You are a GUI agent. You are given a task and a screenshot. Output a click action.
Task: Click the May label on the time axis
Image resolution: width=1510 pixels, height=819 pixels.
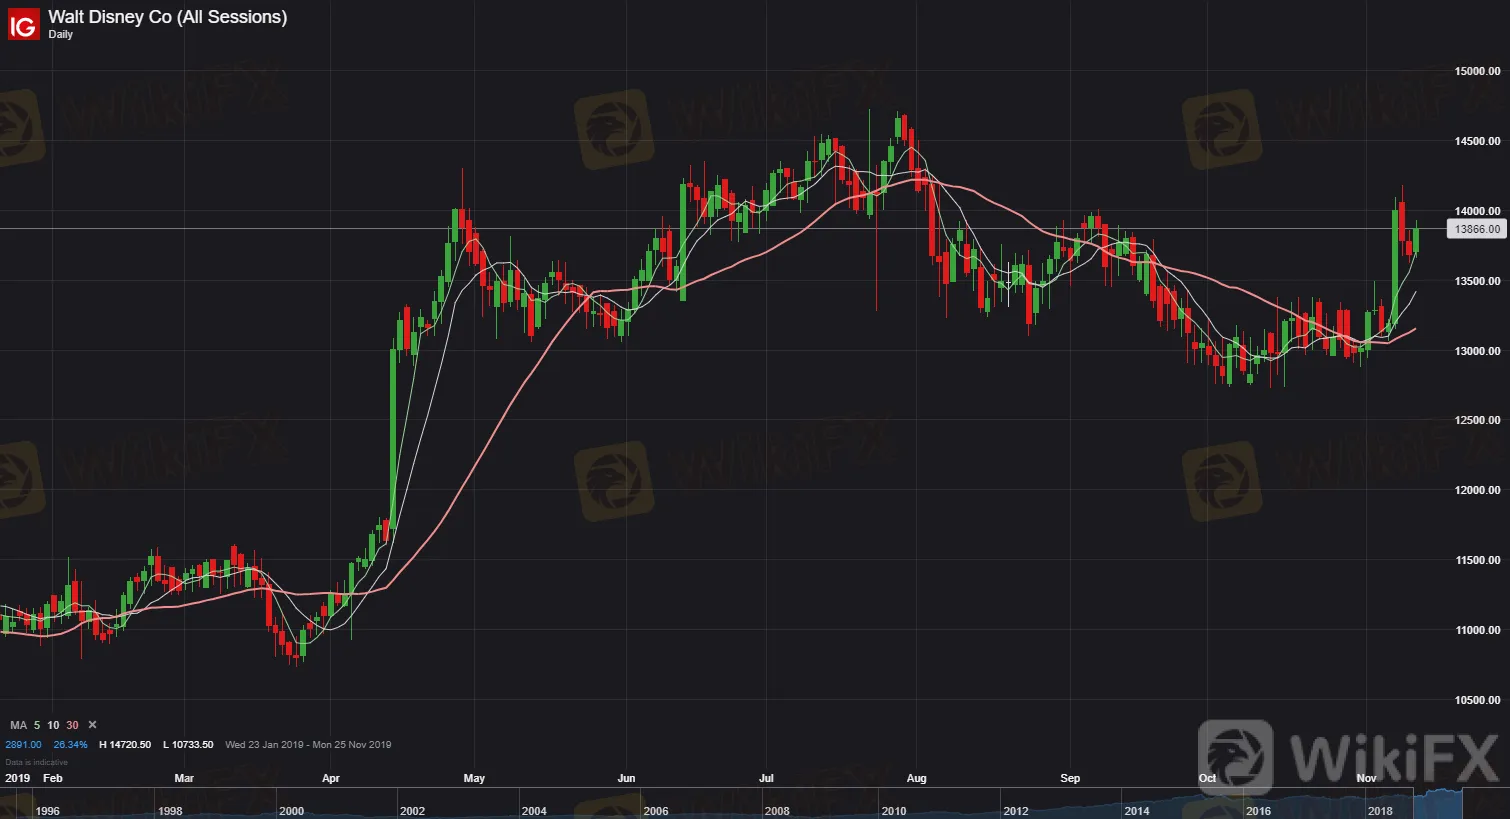pos(474,778)
